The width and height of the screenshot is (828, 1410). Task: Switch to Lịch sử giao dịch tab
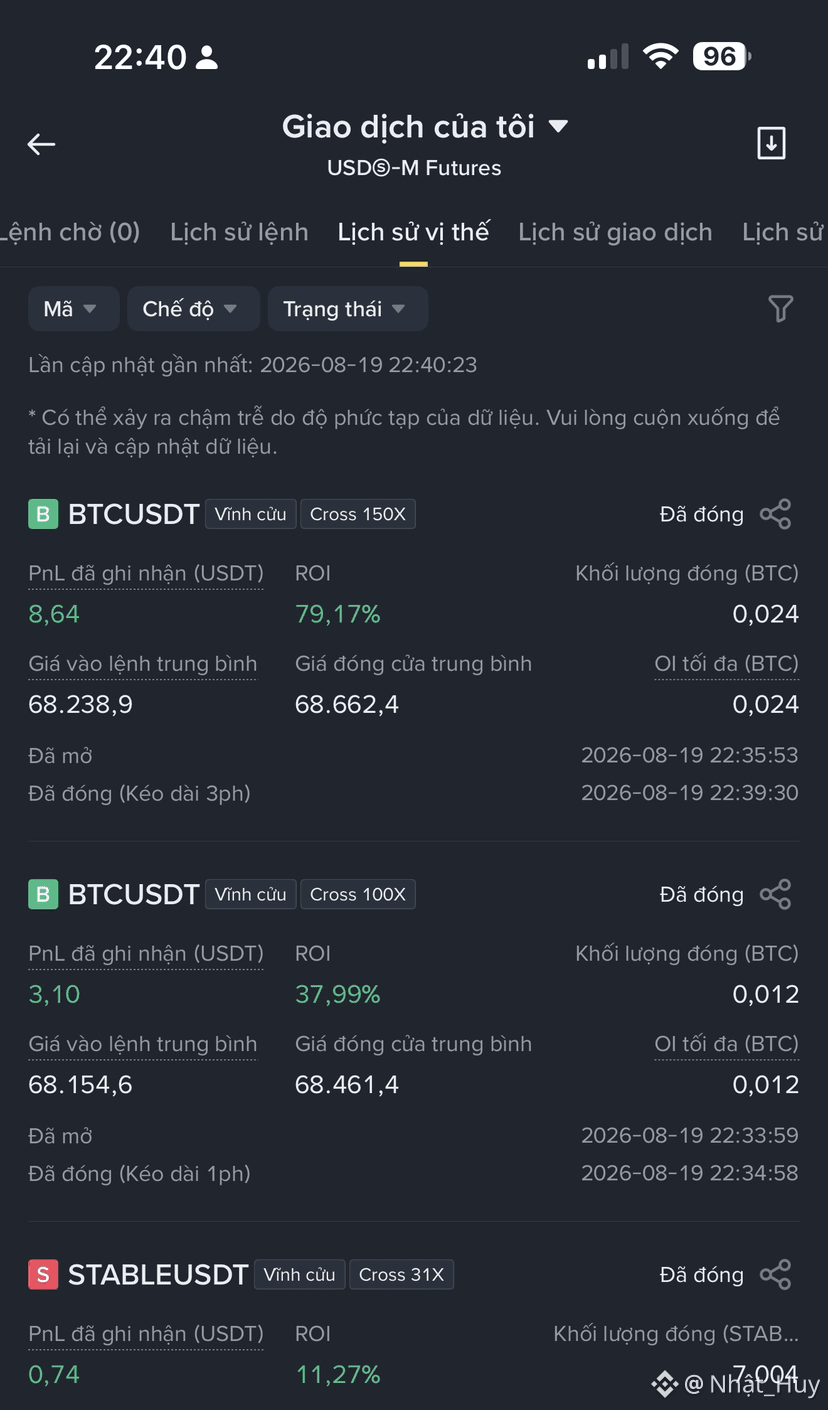tap(615, 232)
